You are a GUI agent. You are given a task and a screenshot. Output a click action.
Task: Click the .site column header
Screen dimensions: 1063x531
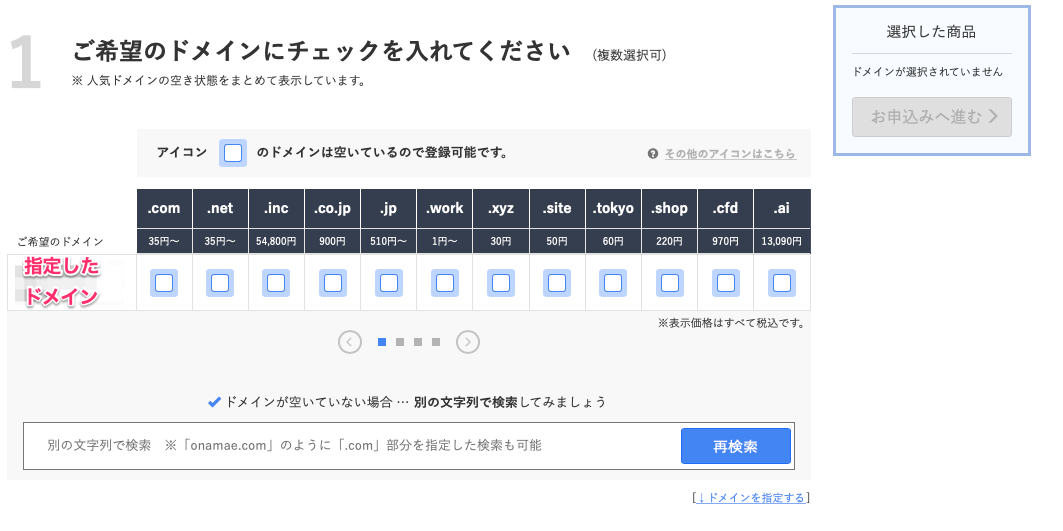[557, 208]
